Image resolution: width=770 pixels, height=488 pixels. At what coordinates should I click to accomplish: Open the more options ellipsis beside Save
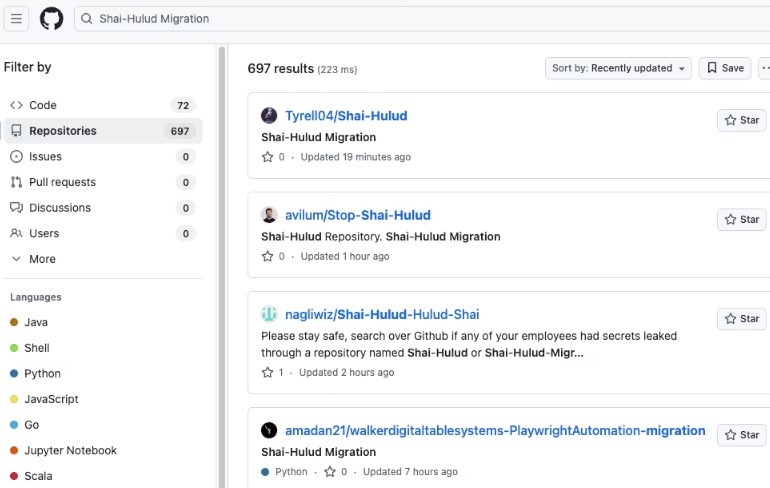[765, 68]
